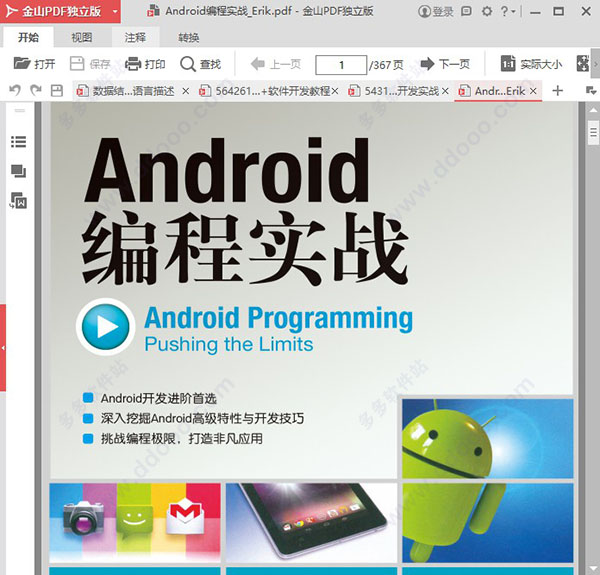This screenshot has height=575, width=600.
Task: Switch to 注释 ribbon tab
Action: click(135, 37)
